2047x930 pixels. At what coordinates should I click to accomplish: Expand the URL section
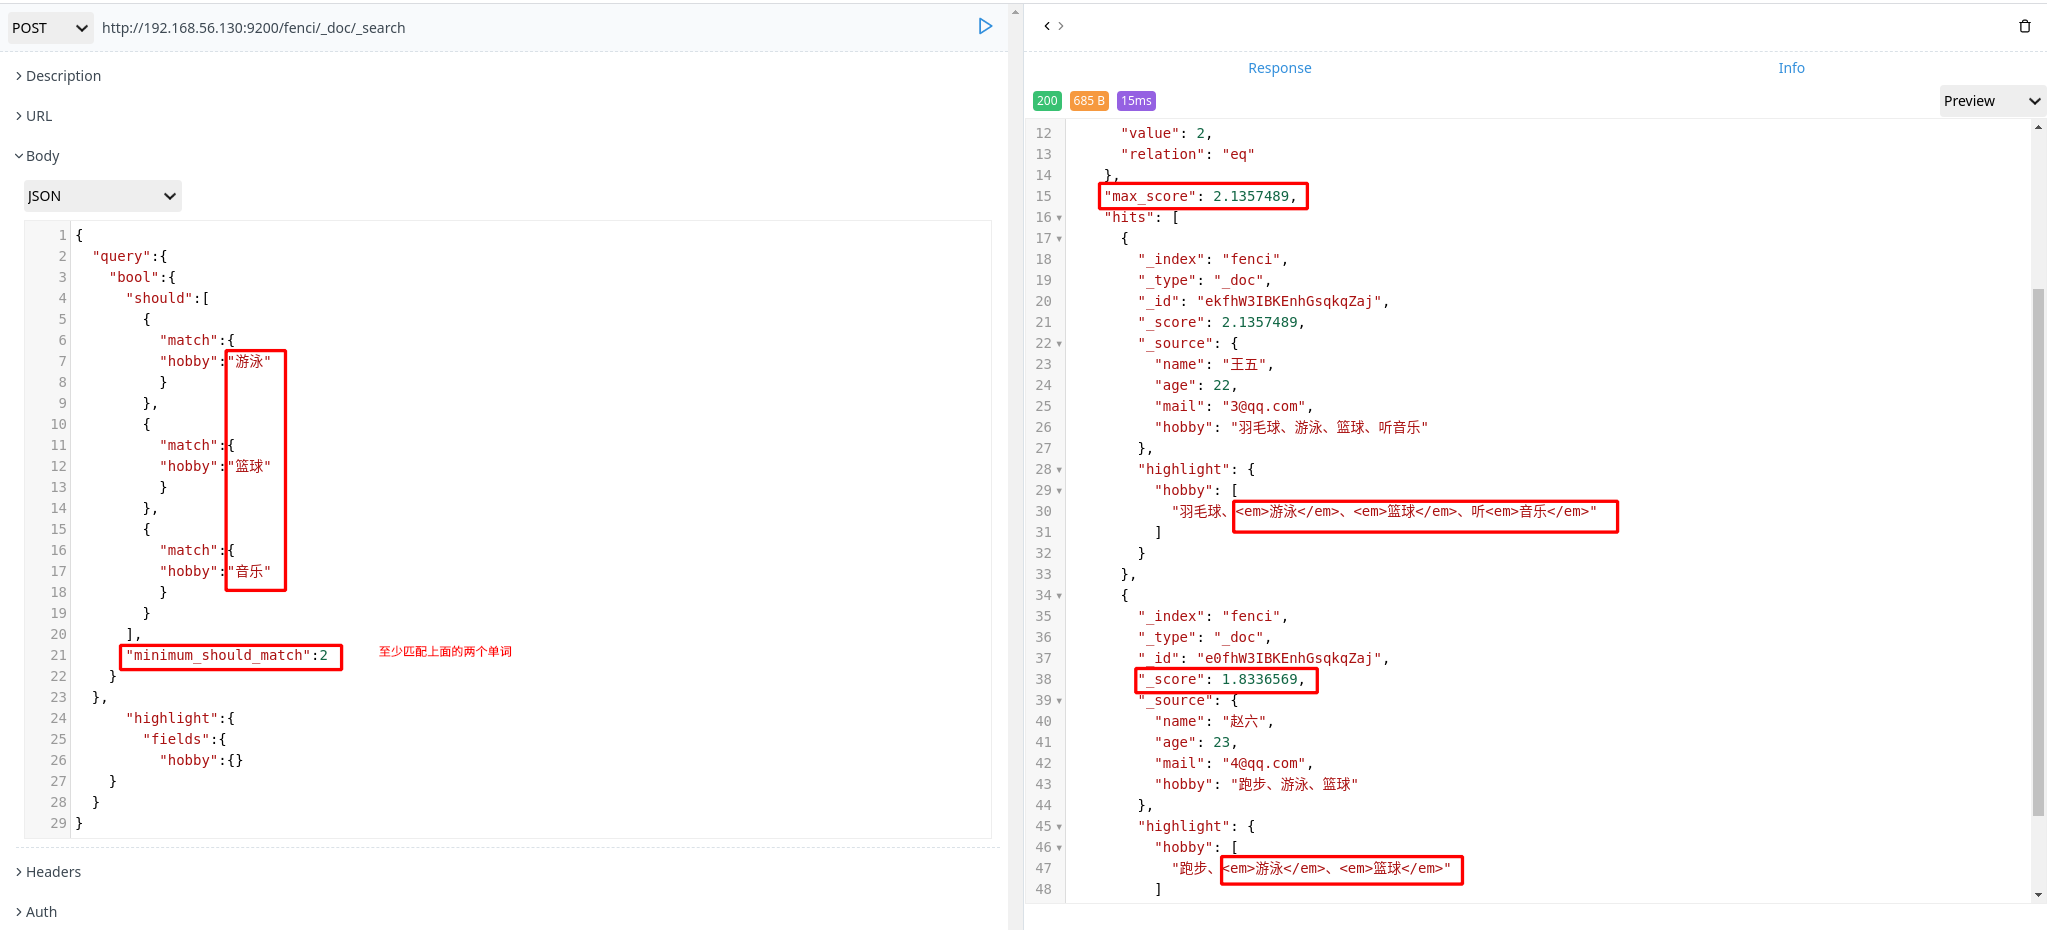pos(36,115)
